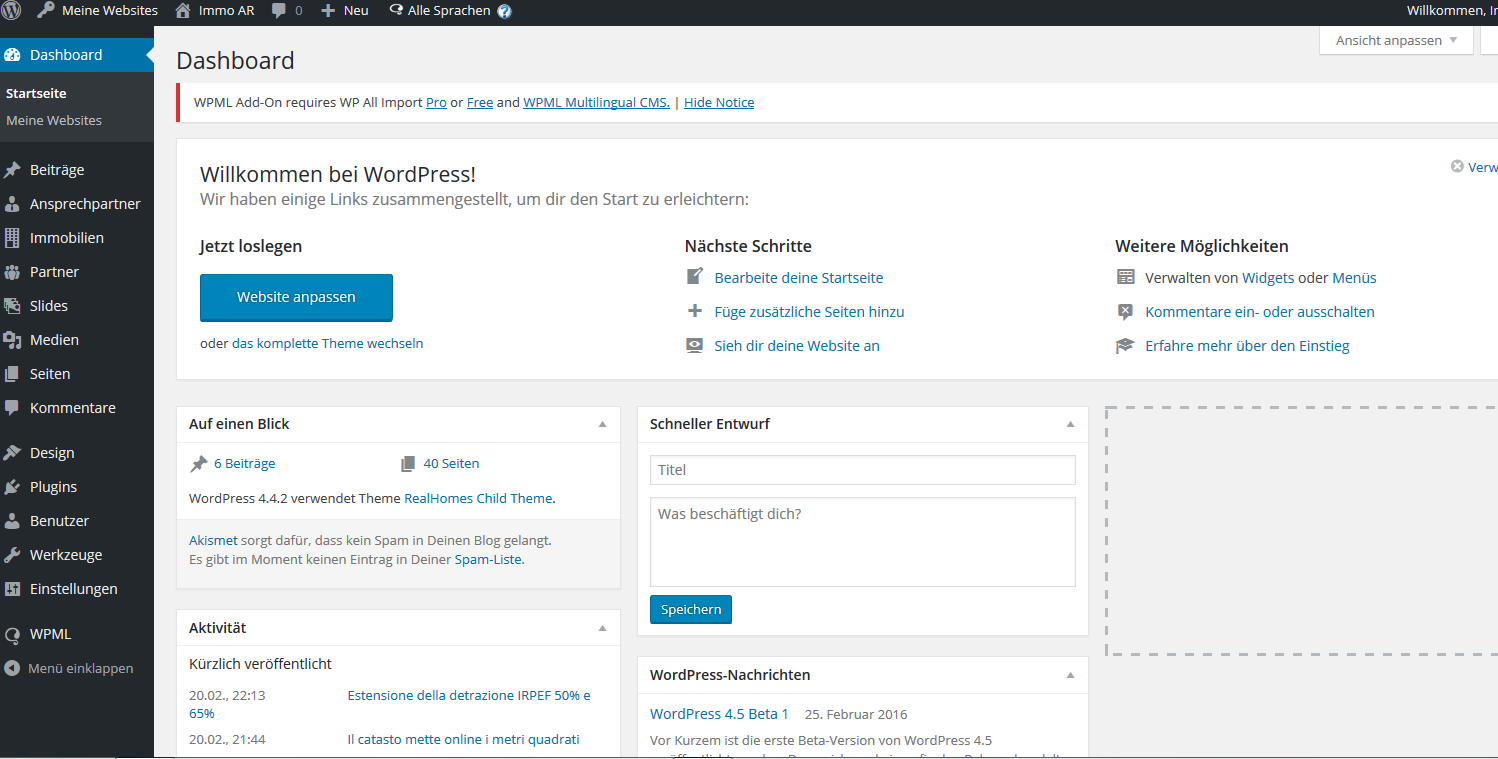This screenshot has height=759, width=1498.
Task: Click the Speichern button
Action: click(691, 609)
